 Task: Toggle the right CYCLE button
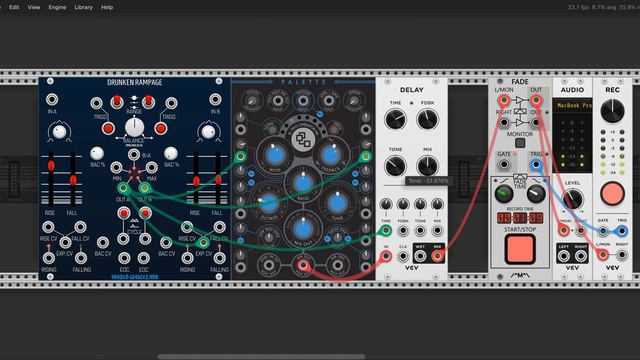(145, 213)
